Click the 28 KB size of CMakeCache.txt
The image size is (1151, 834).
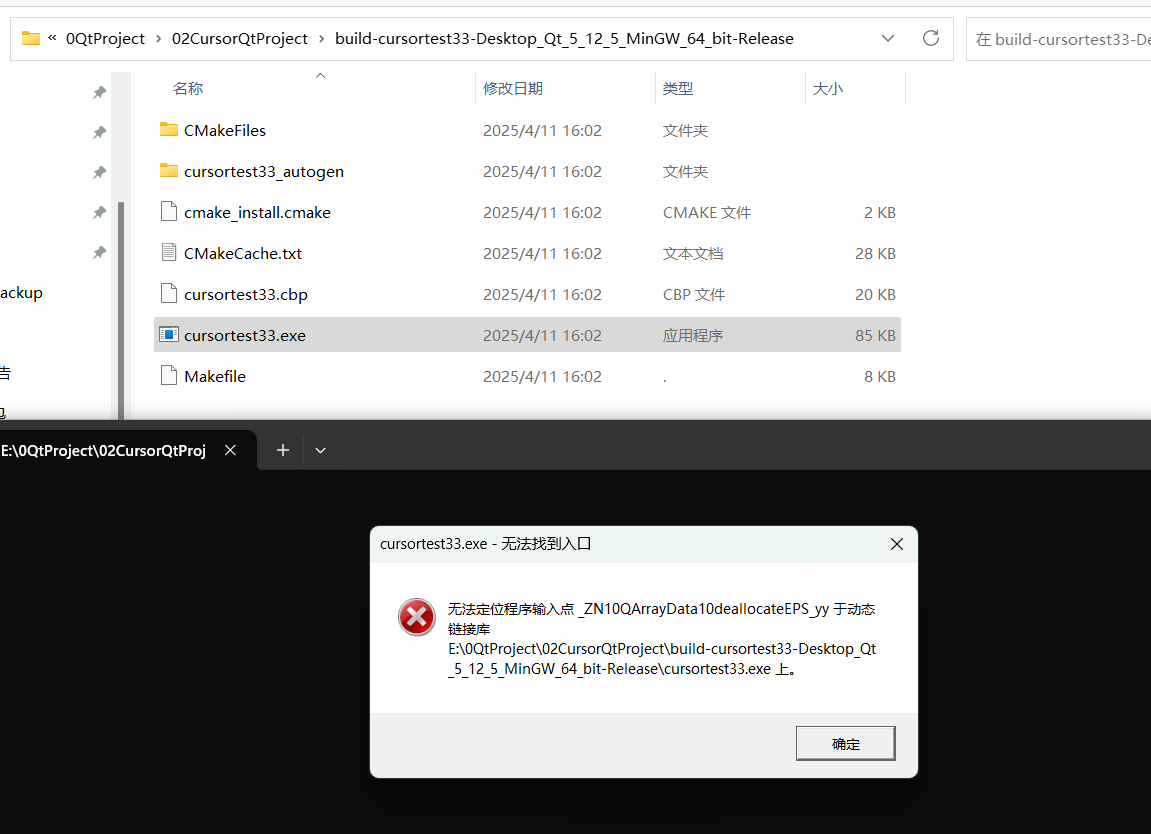pyautogui.click(x=875, y=253)
